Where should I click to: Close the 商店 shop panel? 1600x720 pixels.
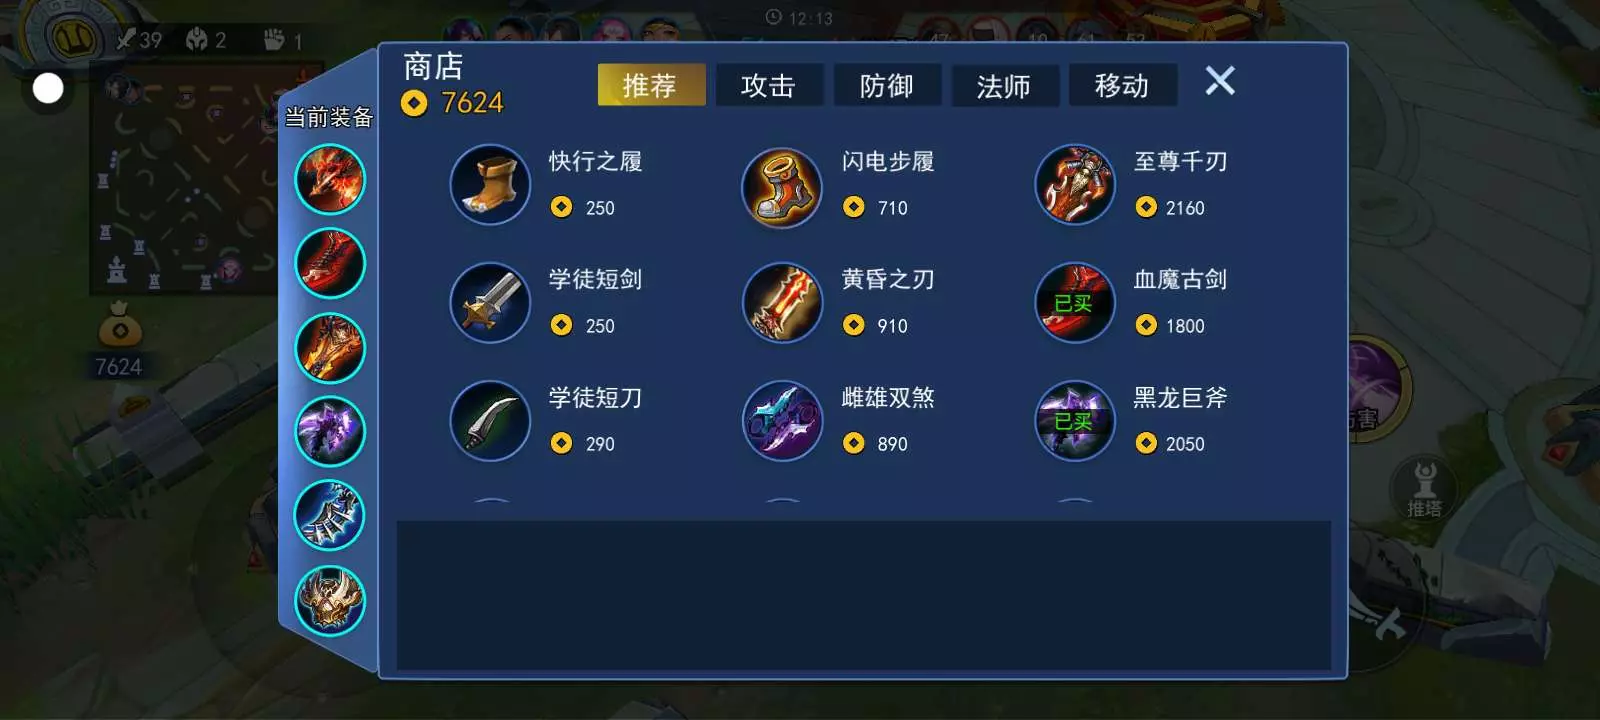point(1220,80)
